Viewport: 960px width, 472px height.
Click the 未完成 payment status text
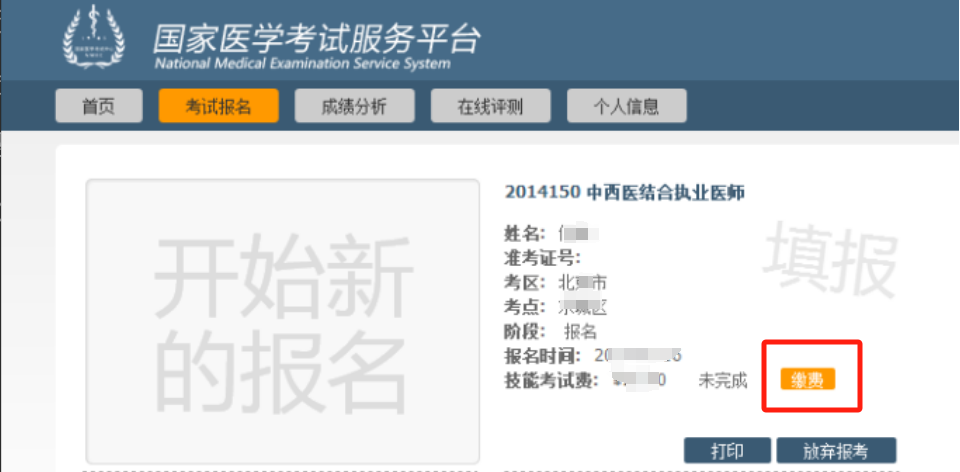click(722, 380)
